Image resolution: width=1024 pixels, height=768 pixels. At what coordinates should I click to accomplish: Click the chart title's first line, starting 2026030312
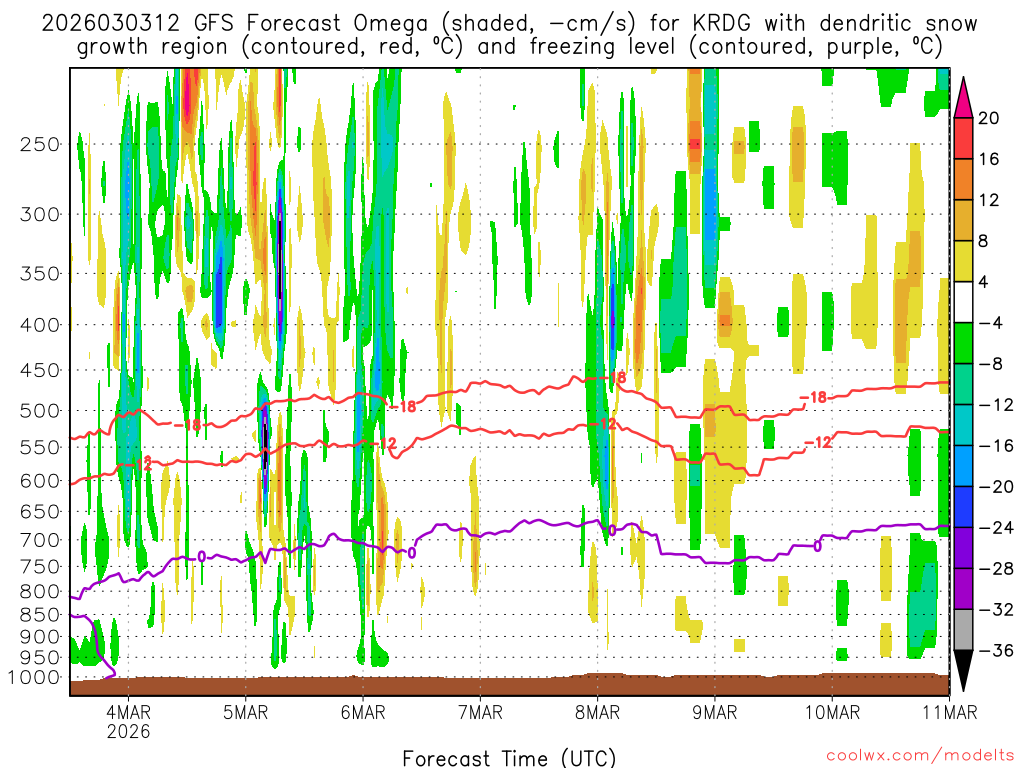point(509,24)
